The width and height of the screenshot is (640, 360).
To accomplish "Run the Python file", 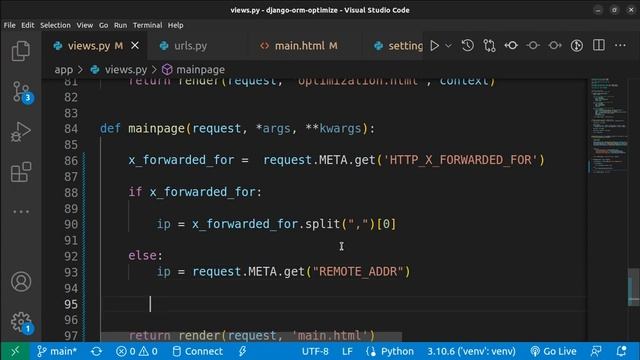I will (434, 46).
